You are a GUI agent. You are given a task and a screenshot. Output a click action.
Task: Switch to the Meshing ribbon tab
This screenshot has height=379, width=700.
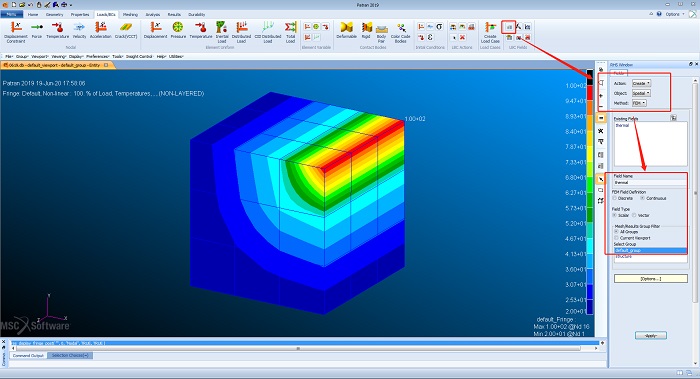pos(130,14)
